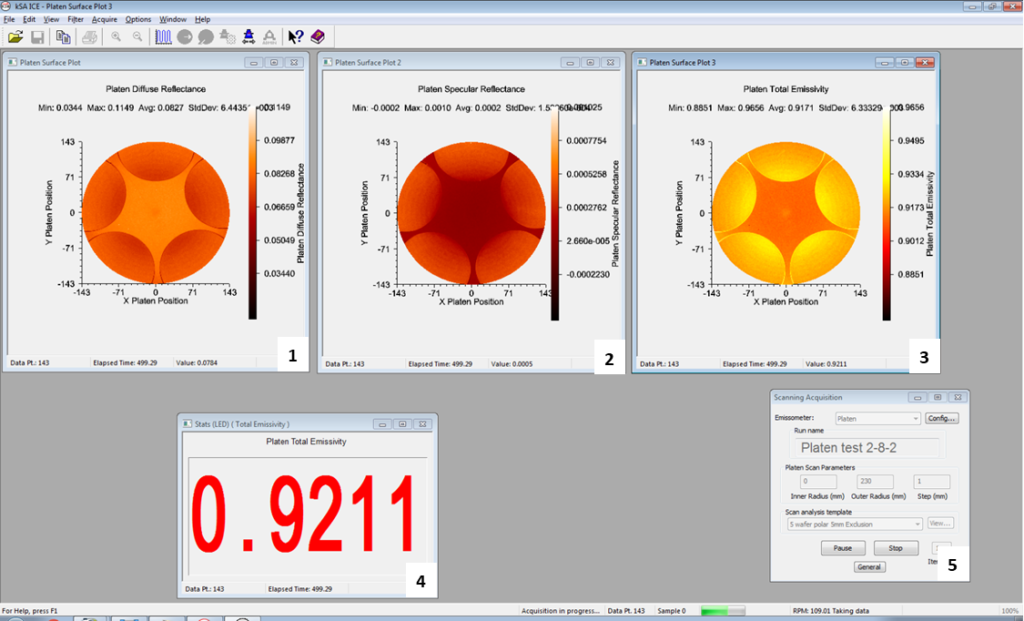Open the Filter menu
This screenshot has width=1024, height=621.
pos(76,19)
